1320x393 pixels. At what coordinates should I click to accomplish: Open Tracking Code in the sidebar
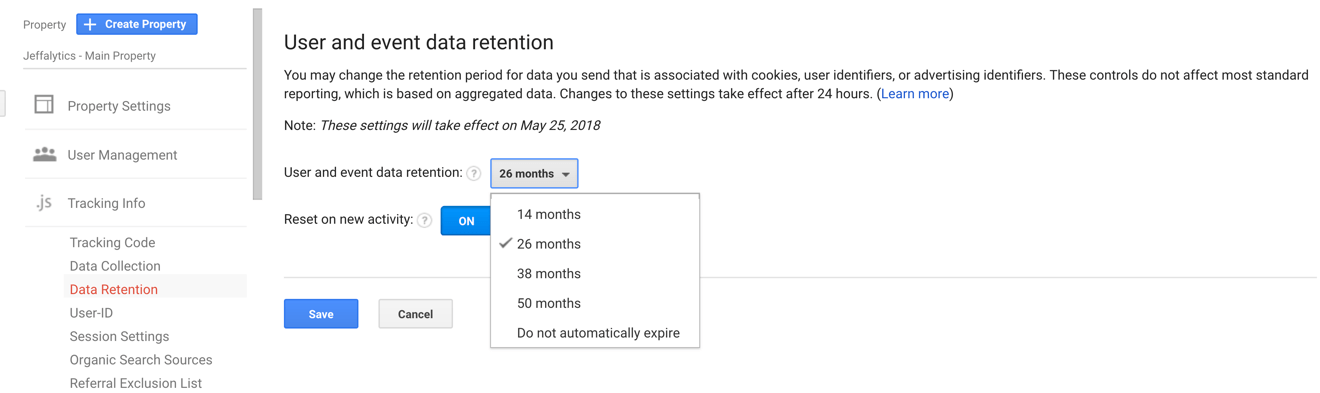112,242
